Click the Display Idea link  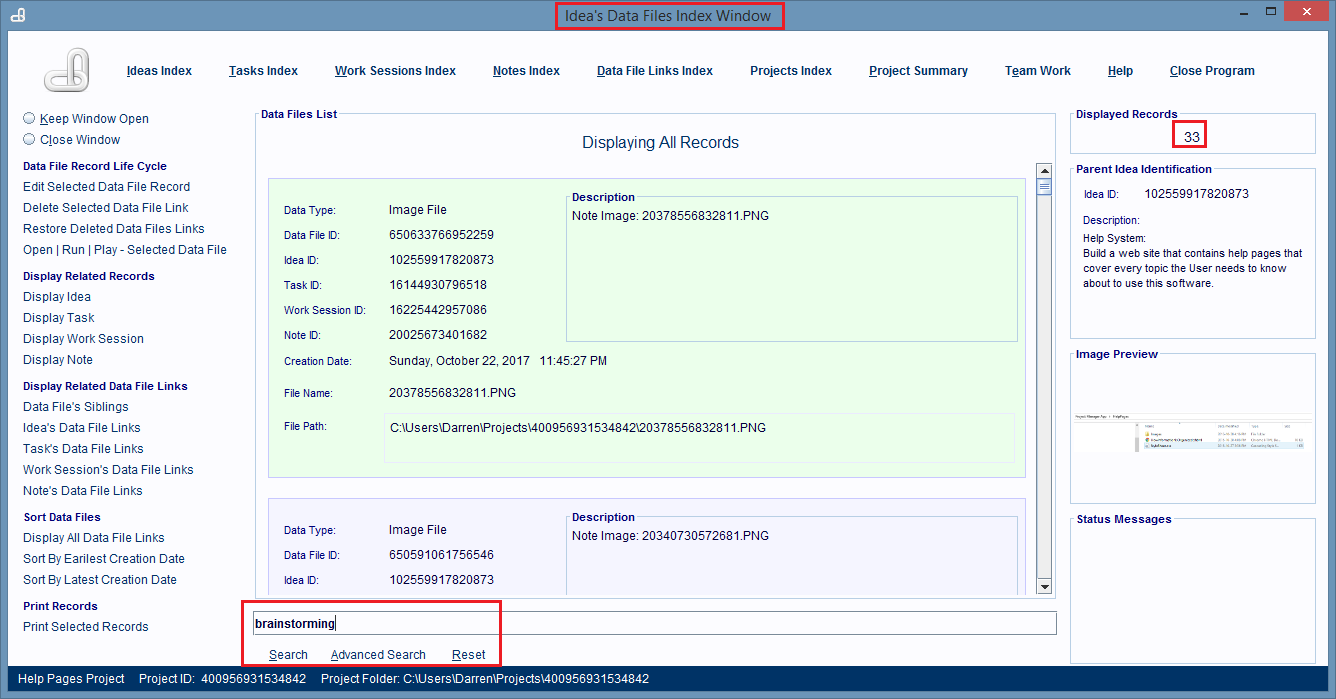tap(57, 297)
